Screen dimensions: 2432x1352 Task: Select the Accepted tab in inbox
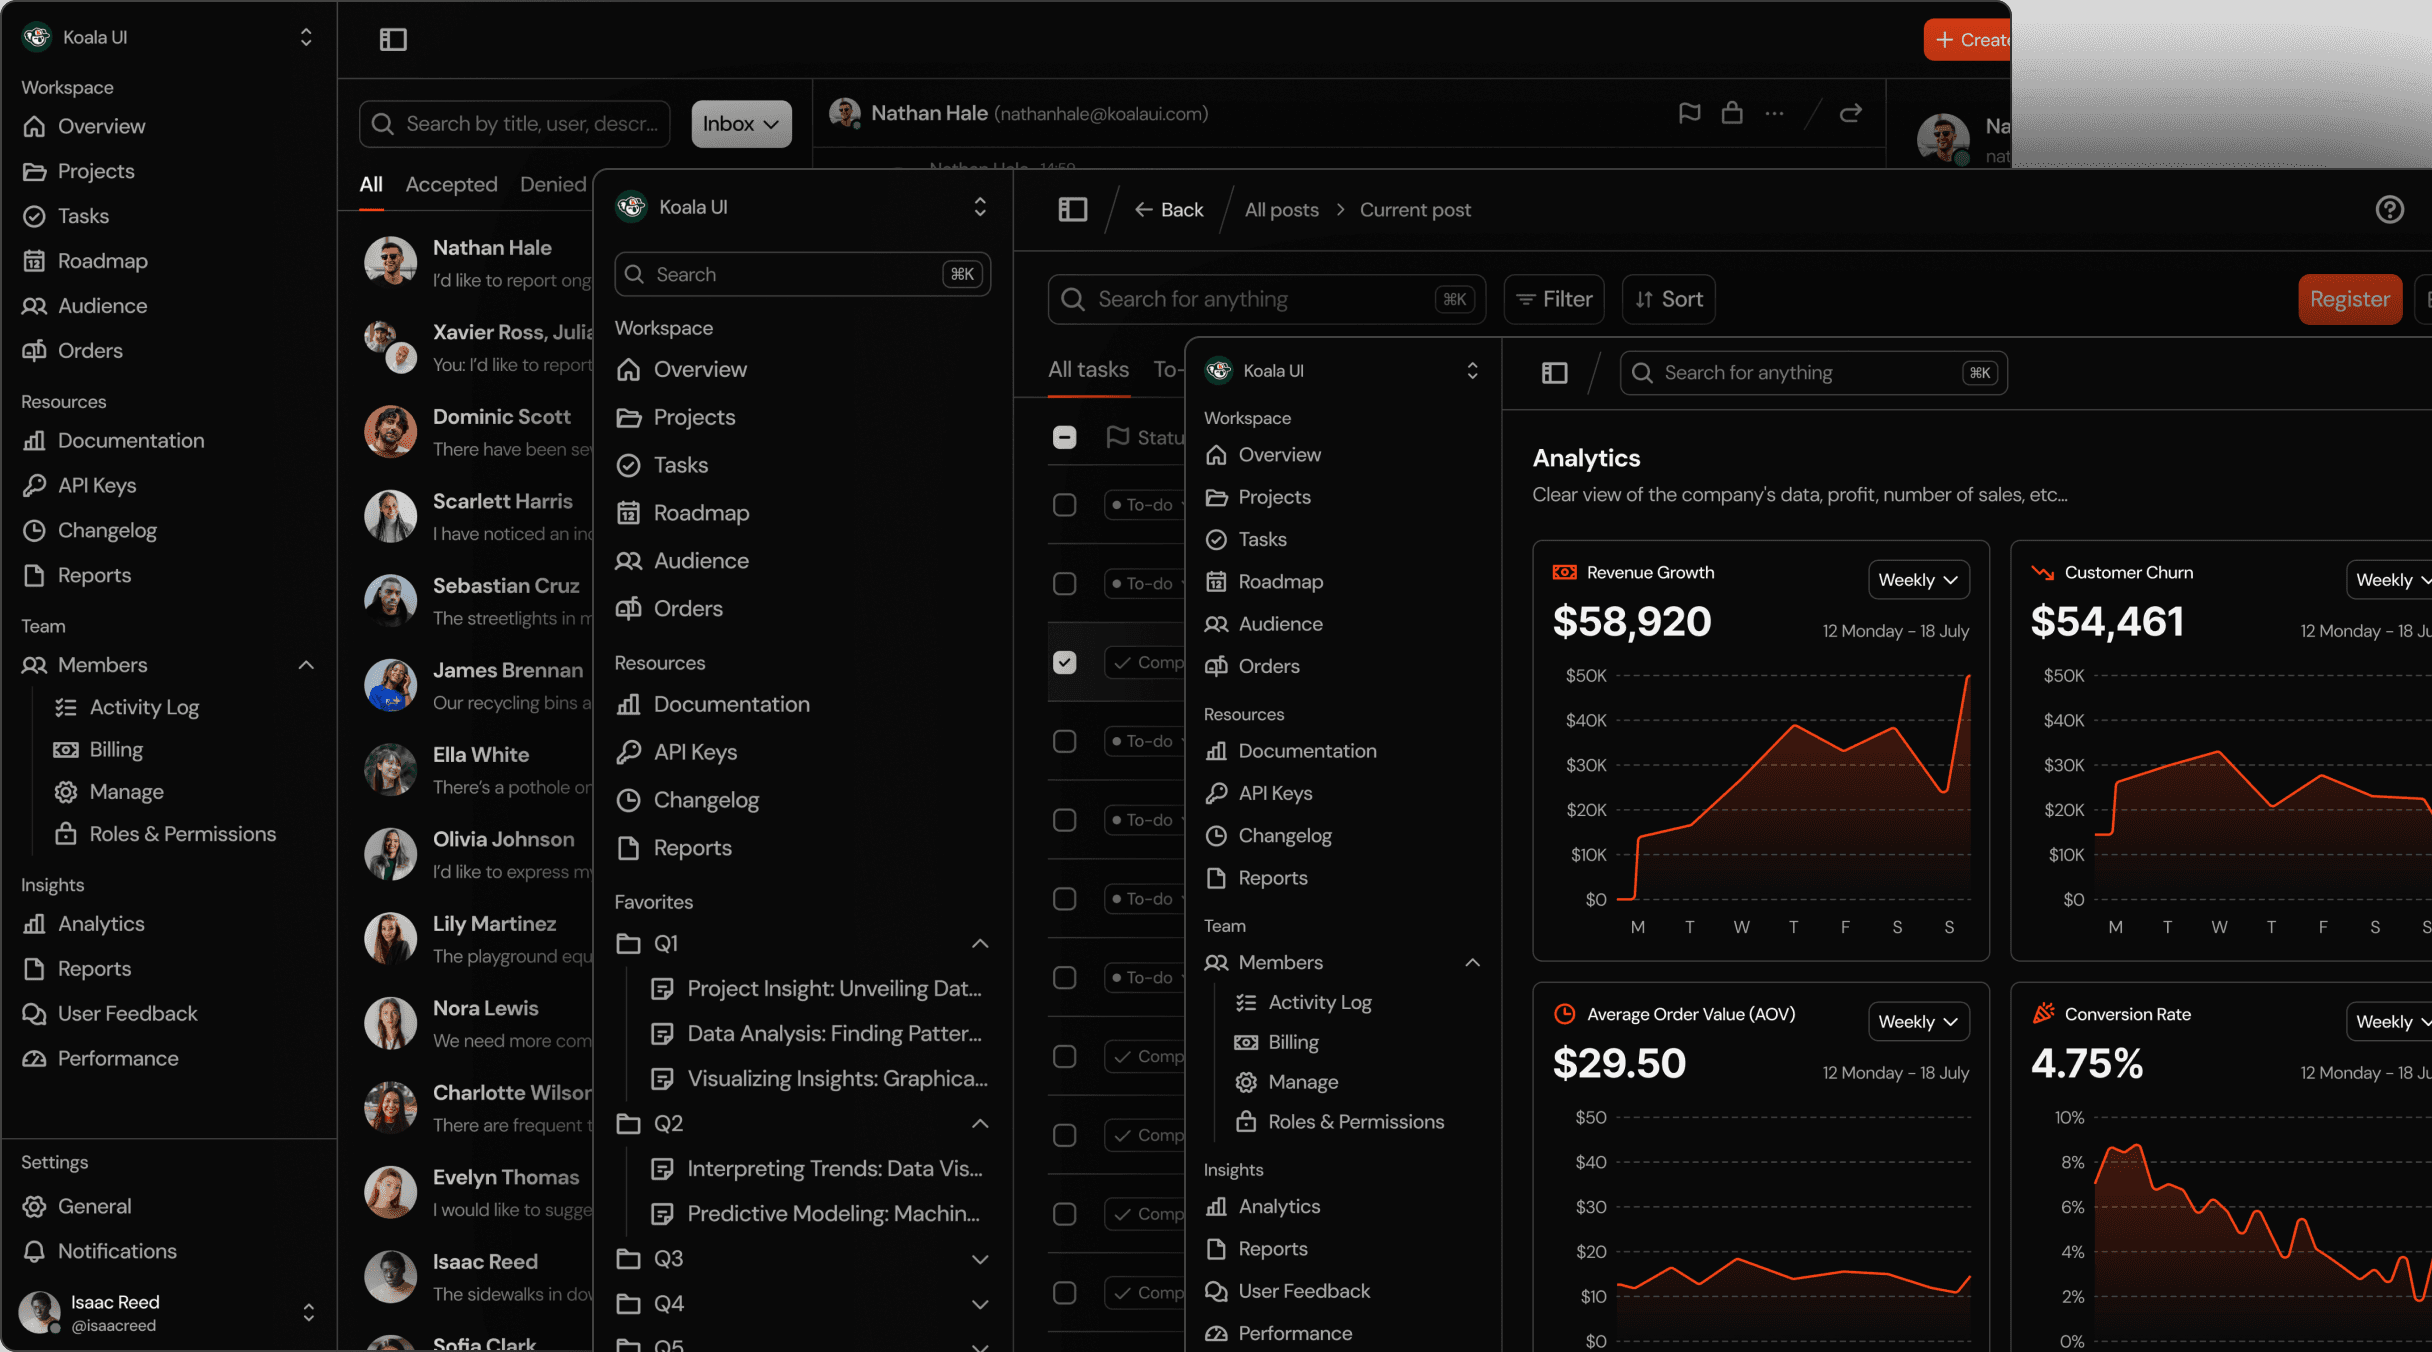(x=451, y=184)
